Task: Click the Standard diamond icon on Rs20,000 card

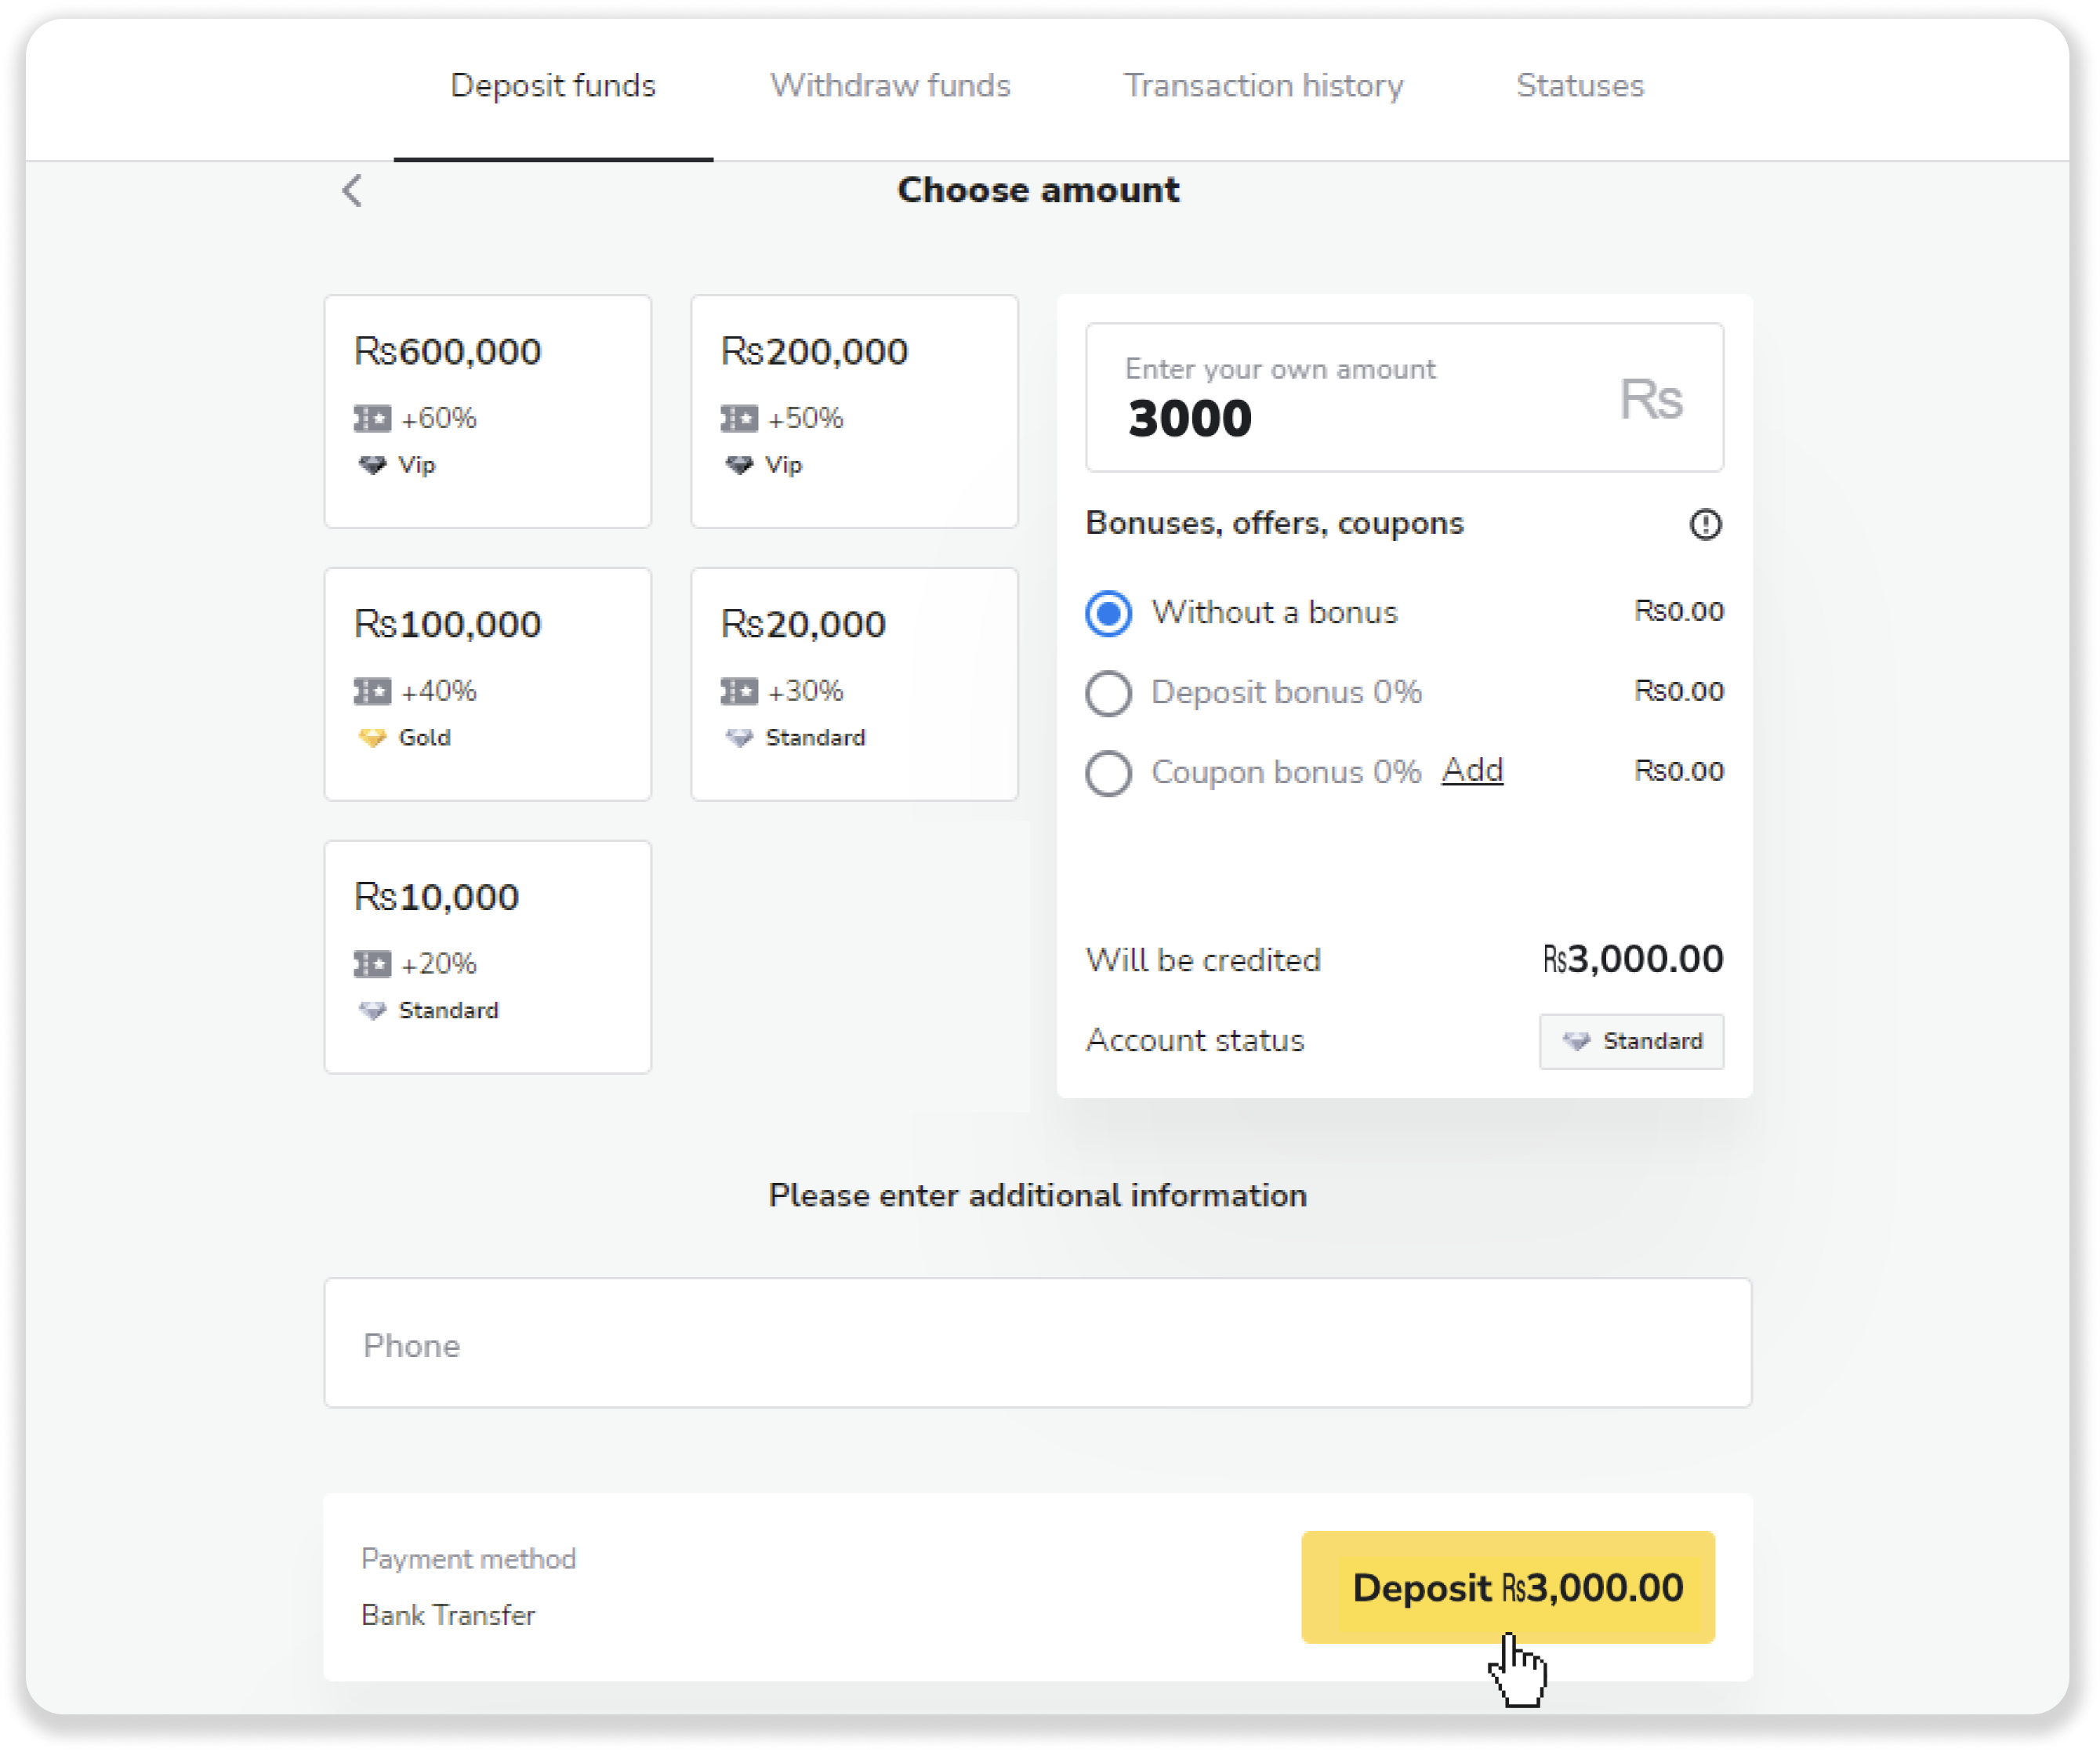Action: tap(739, 738)
